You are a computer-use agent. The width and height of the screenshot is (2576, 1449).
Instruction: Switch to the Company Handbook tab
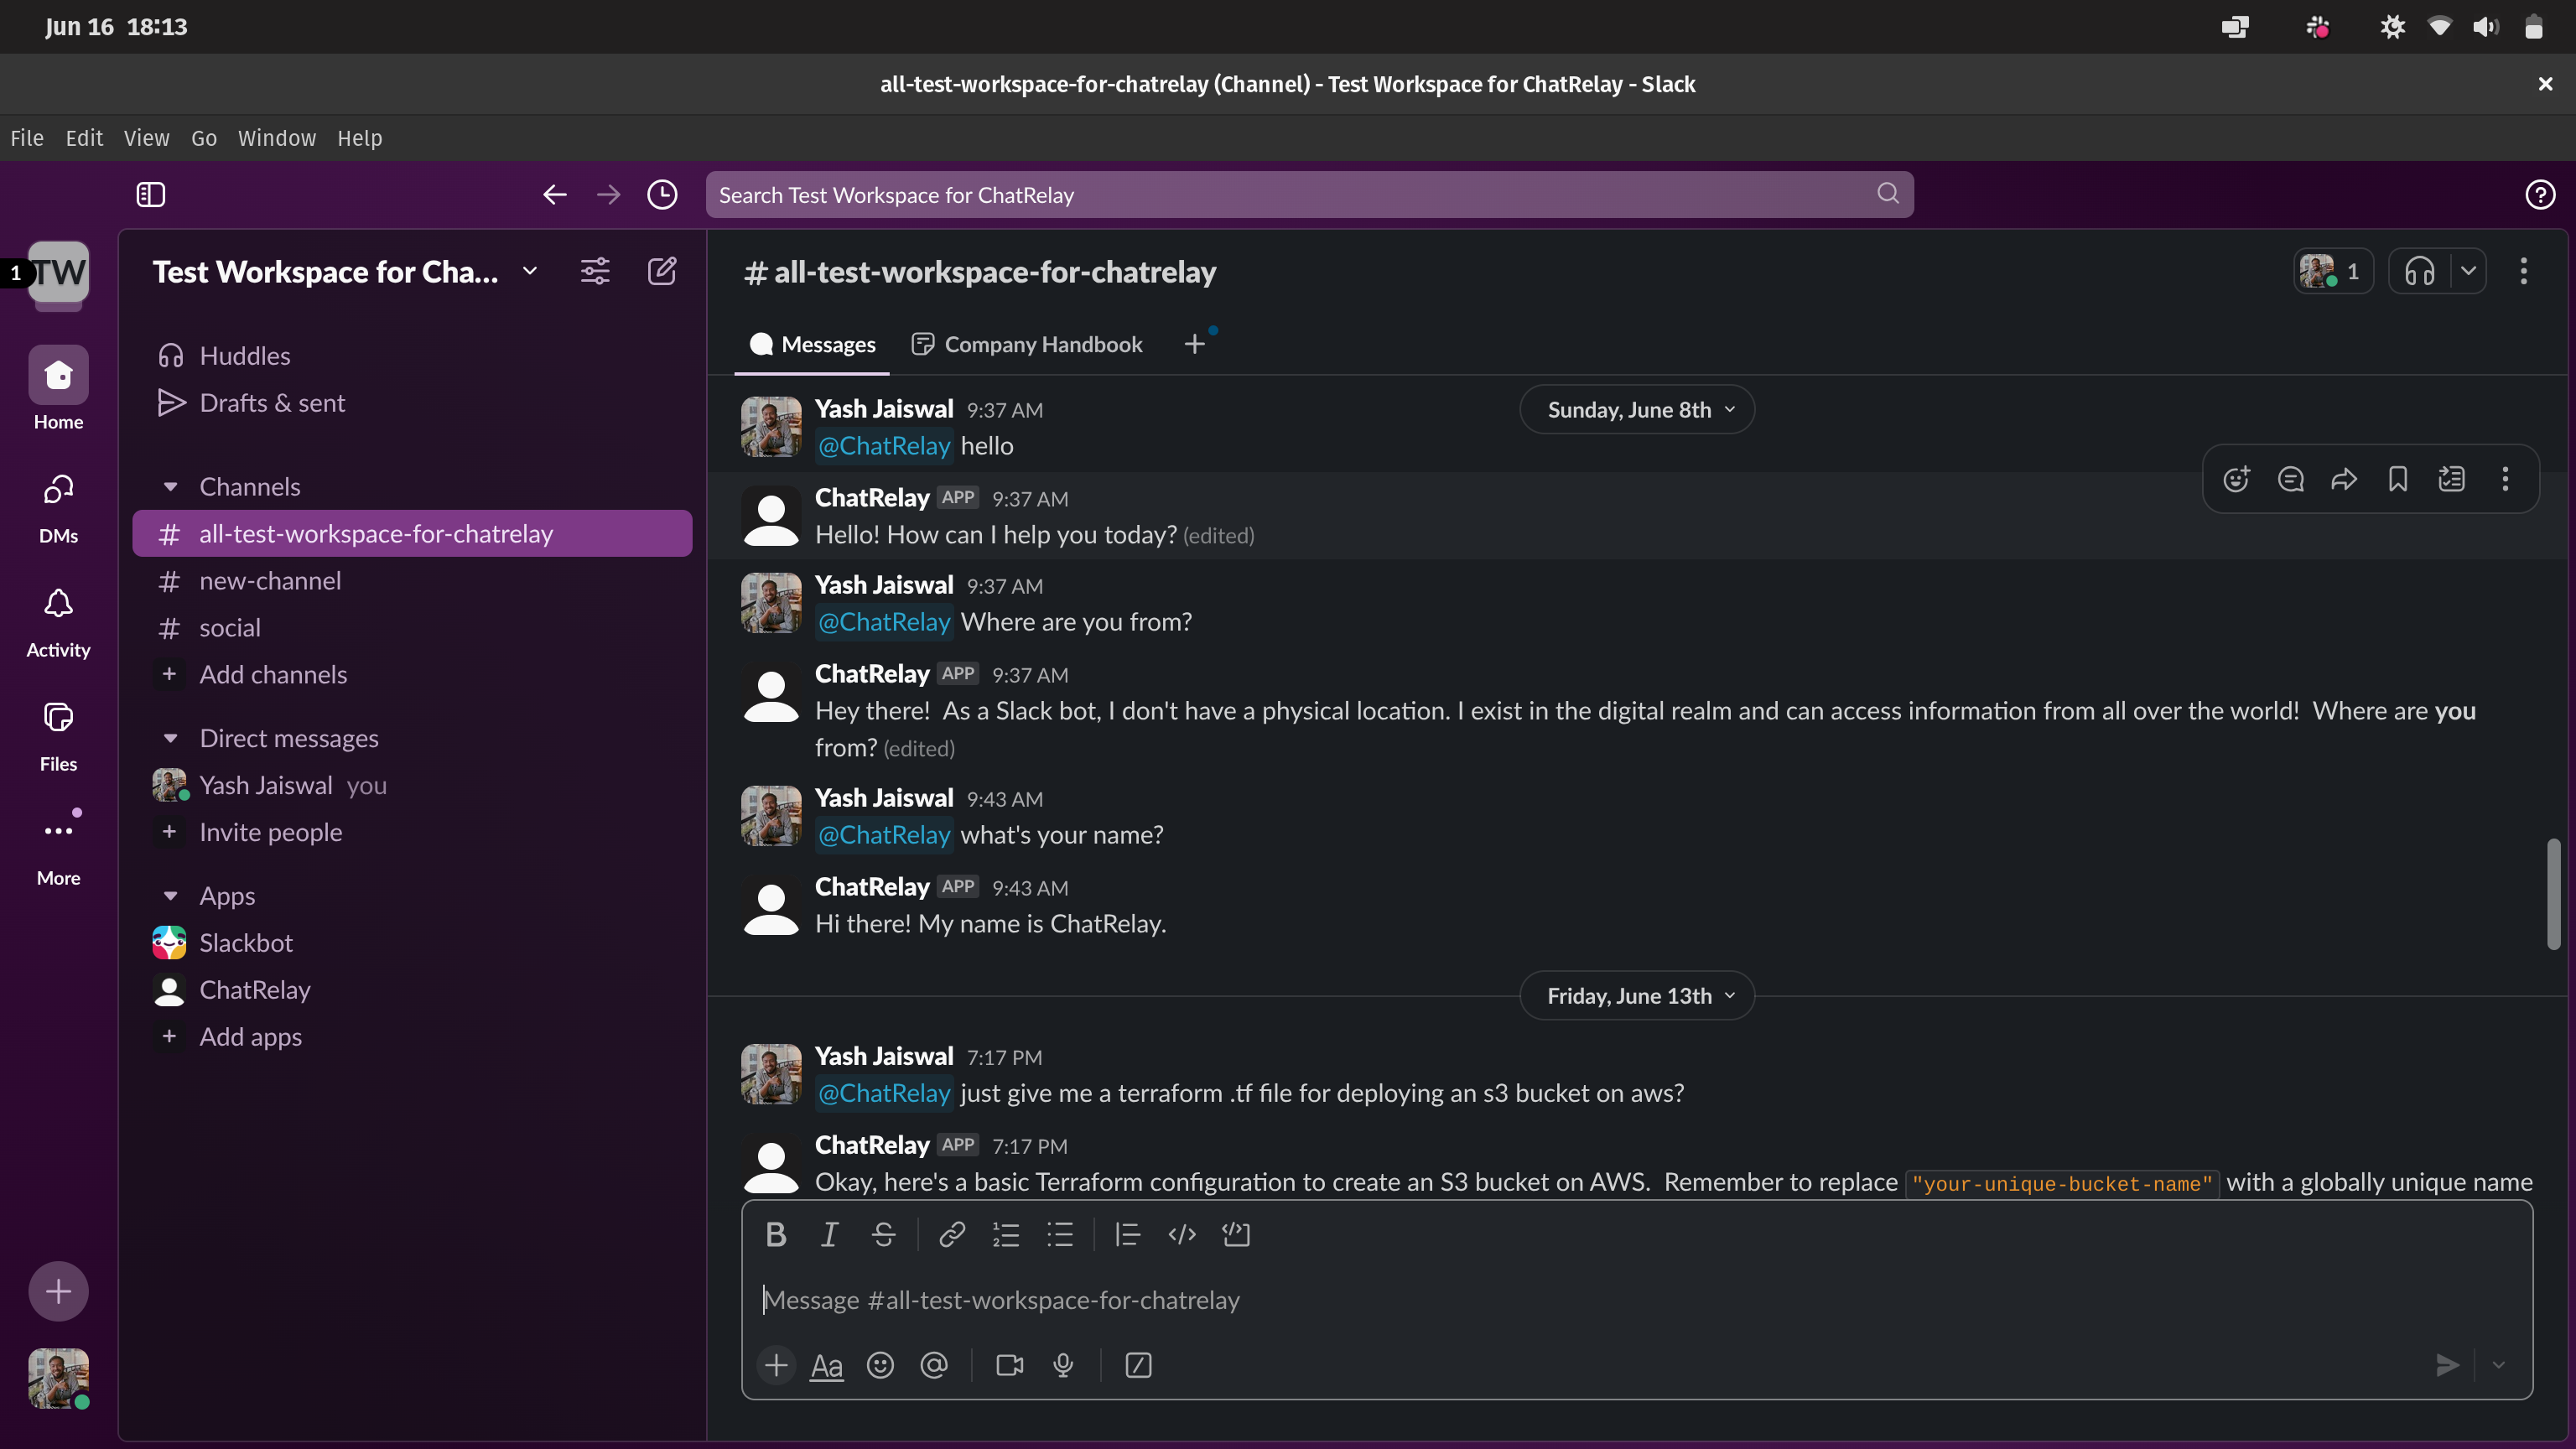[x=1027, y=344]
